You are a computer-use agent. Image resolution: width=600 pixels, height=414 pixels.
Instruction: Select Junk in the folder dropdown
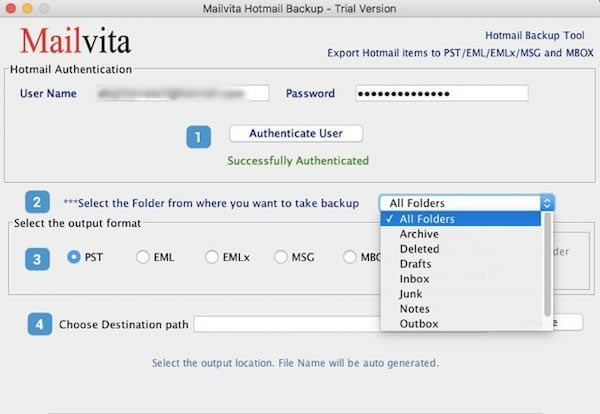[411, 294]
